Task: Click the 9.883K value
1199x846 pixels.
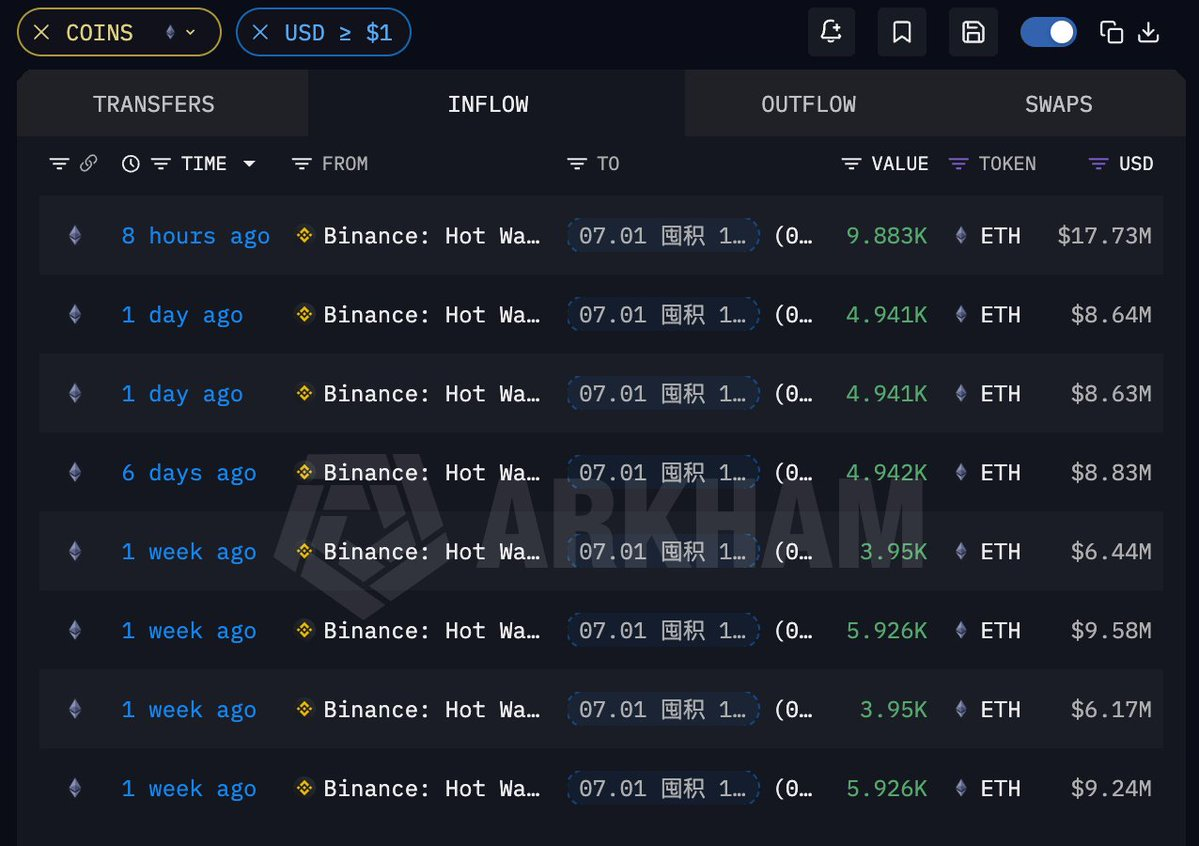Action: tap(886, 236)
